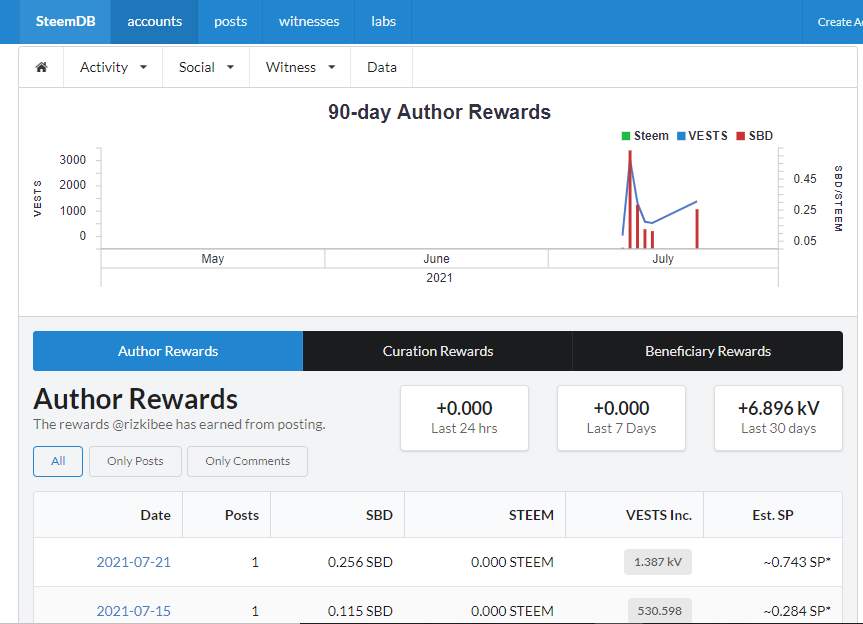Click the 90-day Author Rewards chart title
Image resolution: width=863 pixels, height=624 pixels.
click(439, 112)
